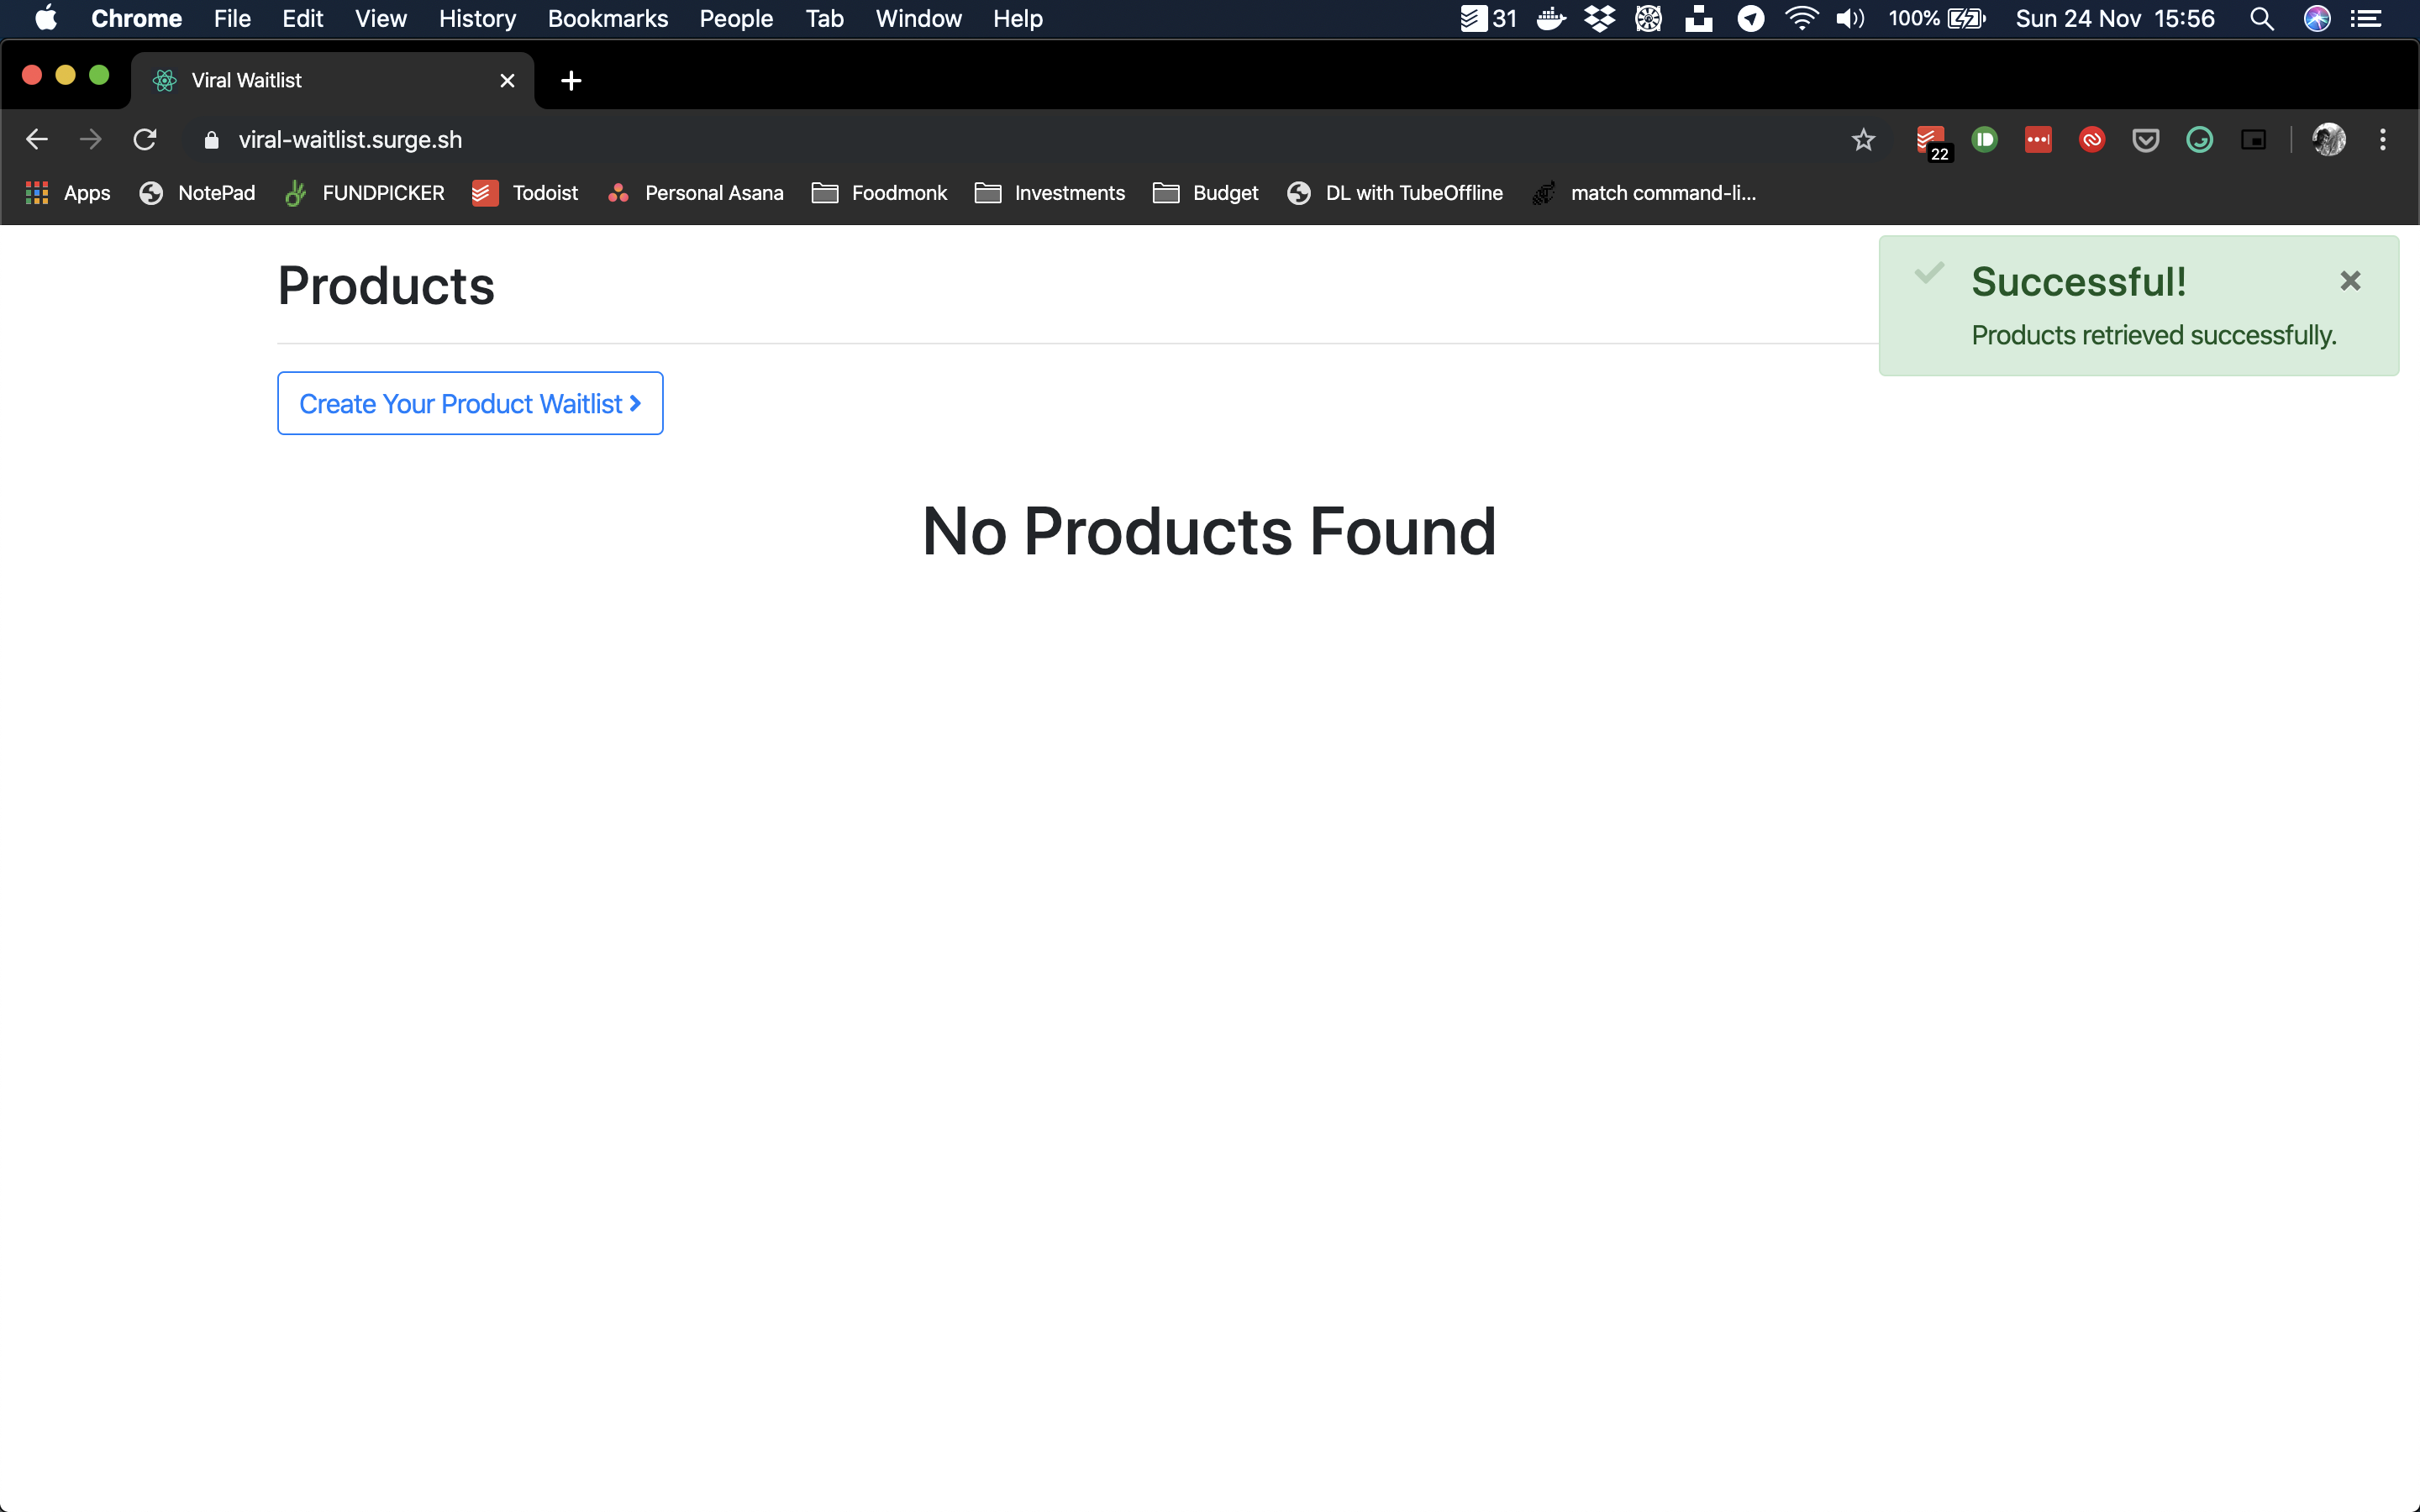The width and height of the screenshot is (2420, 1512).
Task: Open the History menu
Action: tap(477, 19)
